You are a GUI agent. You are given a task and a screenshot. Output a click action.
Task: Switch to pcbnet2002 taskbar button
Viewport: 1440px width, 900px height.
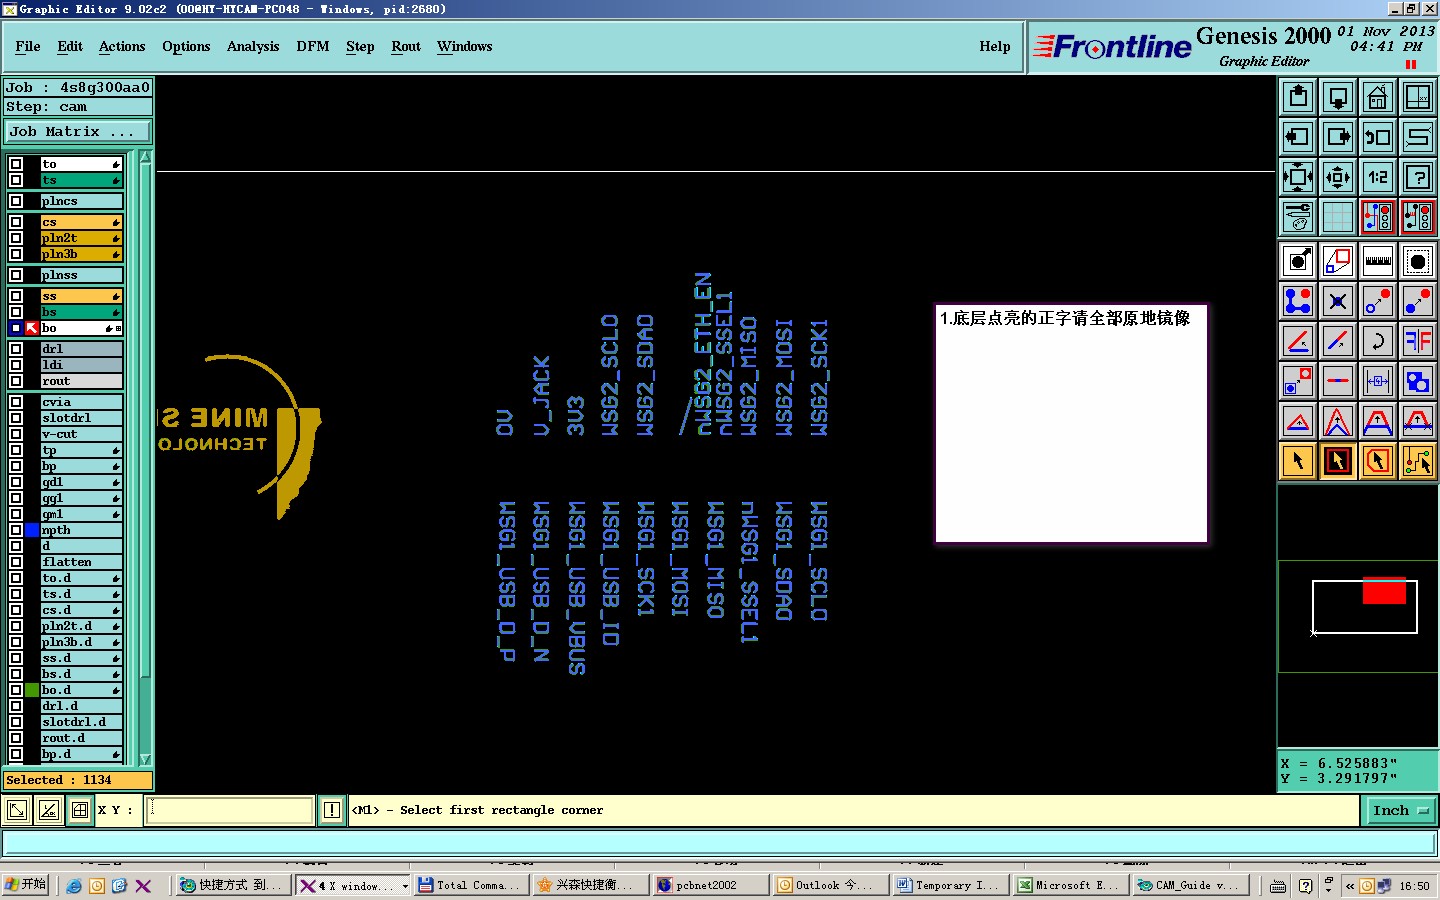pos(711,886)
